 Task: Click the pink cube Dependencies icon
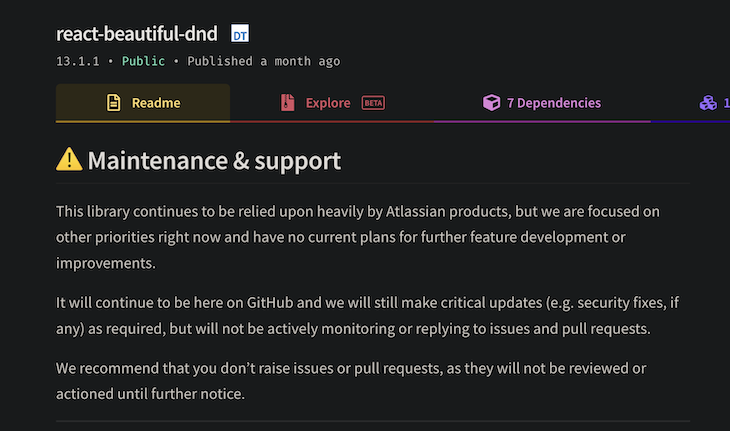491,103
